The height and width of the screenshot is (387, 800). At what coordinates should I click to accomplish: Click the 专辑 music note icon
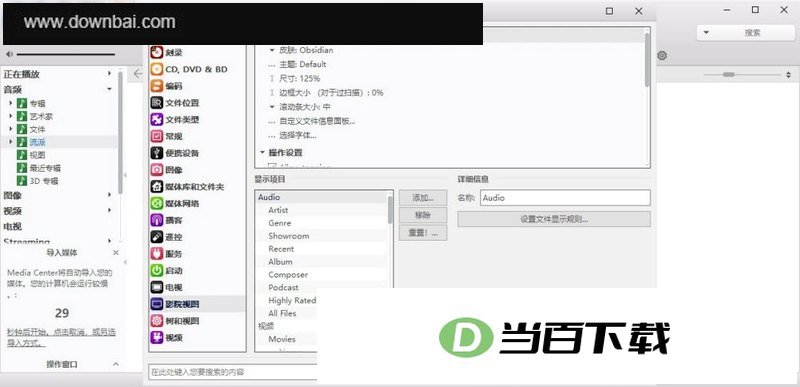point(22,104)
